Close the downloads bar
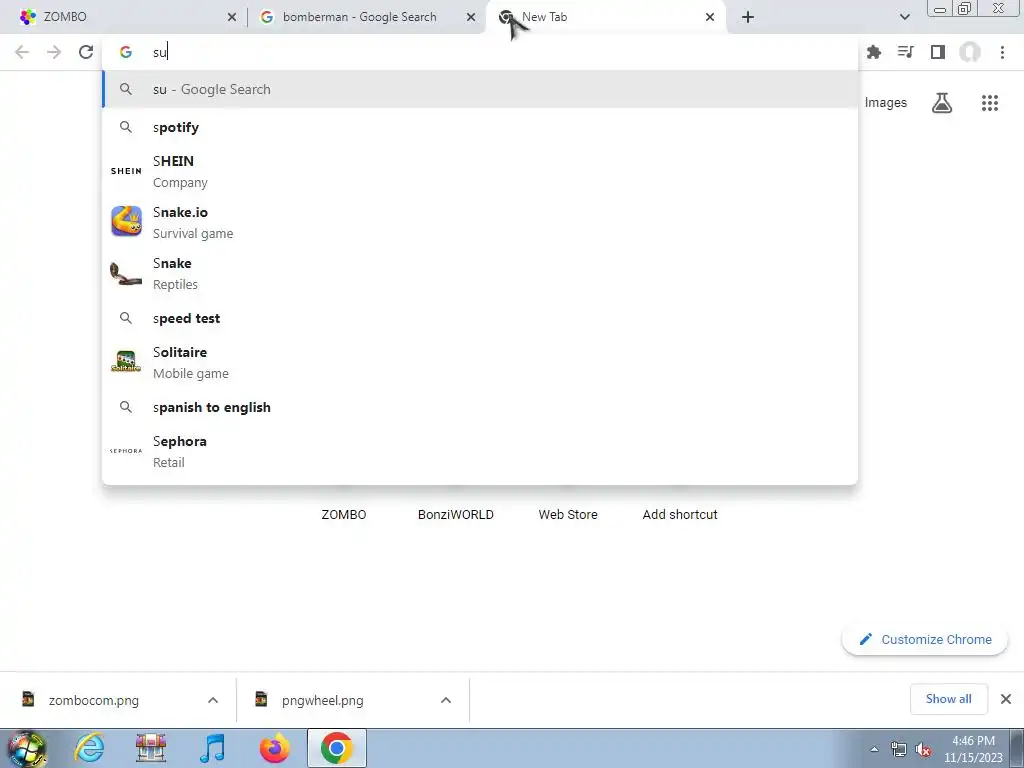 (x=1006, y=699)
